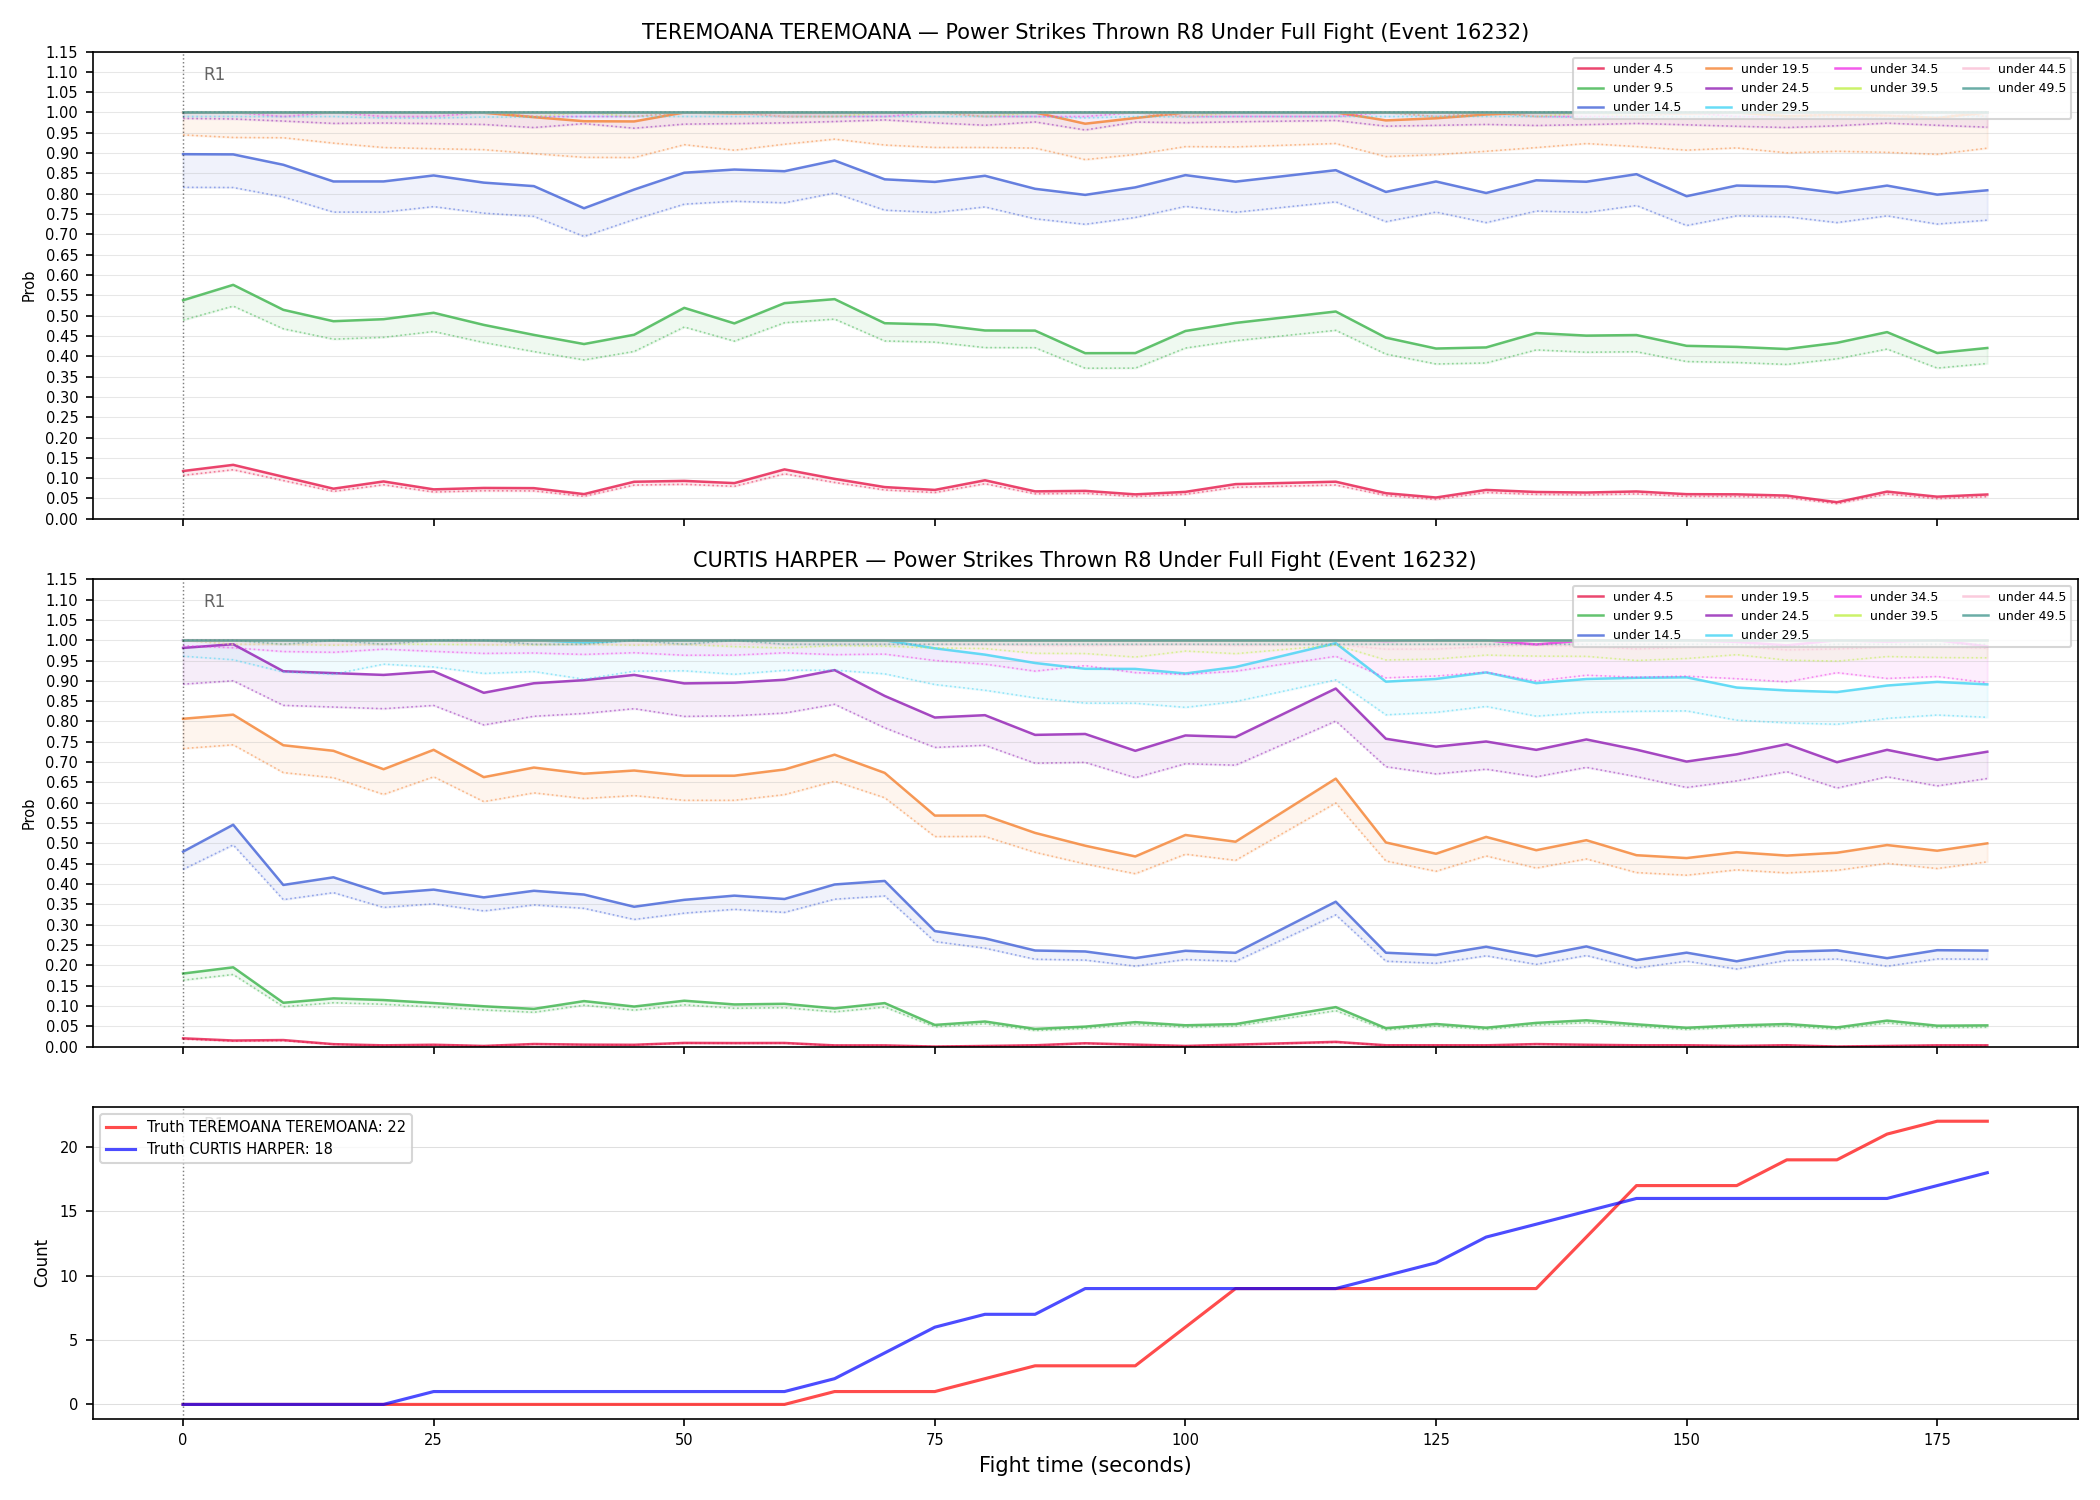Click the 'Fight time (seconds)' axis label
This screenshot has height=1500, width=2100.
1085,1465
